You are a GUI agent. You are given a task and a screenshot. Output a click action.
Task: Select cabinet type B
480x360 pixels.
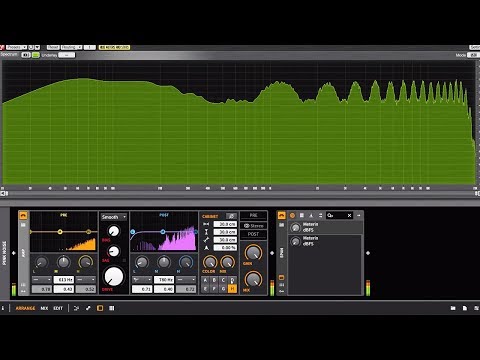(x=214, y=280)
